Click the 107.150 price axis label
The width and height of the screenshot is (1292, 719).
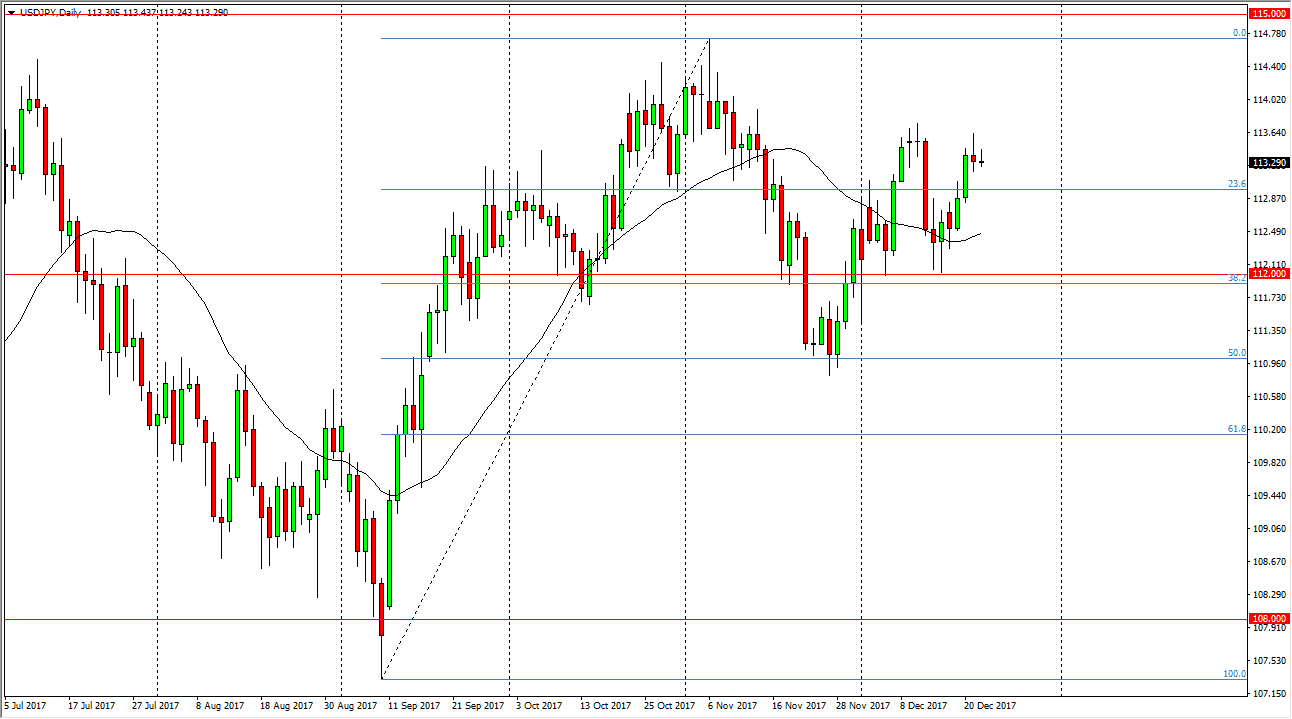click(1270, 694)
